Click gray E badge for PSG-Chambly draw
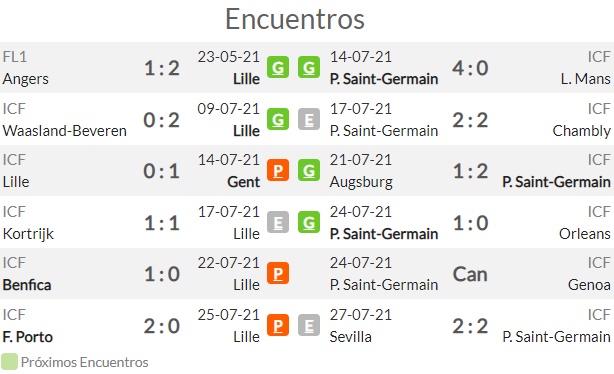 [309, 119]
